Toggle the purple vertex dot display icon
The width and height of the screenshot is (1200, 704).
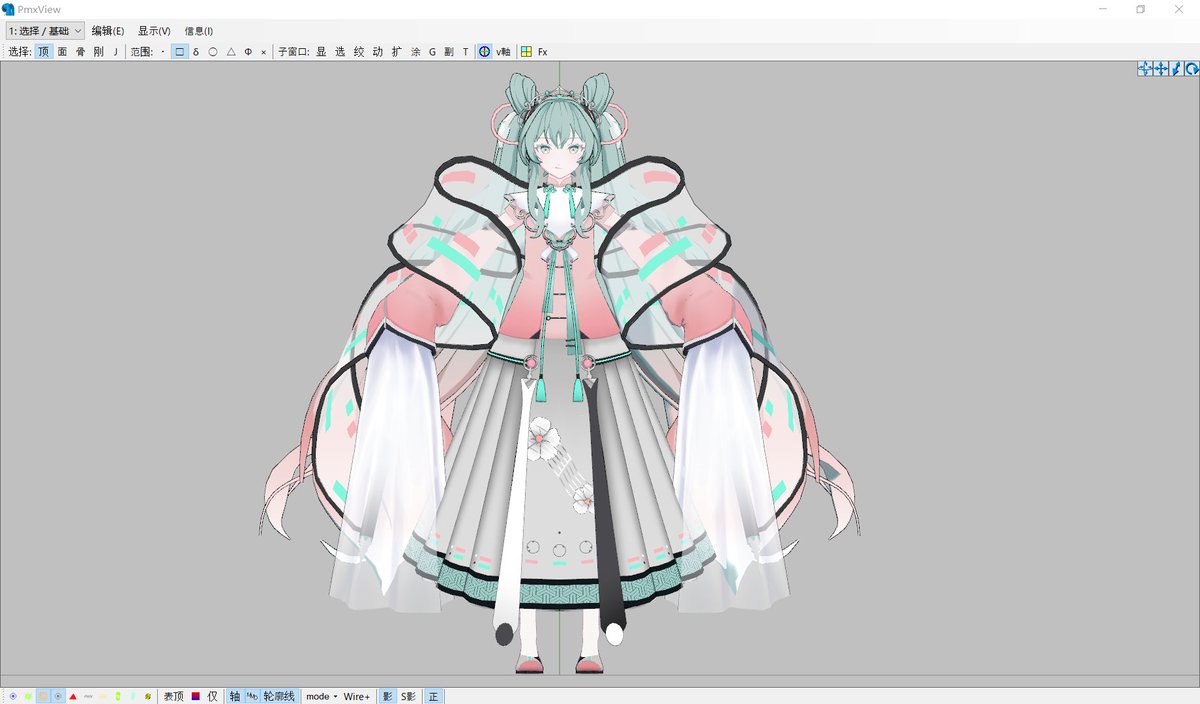click(x=13, y=696)
